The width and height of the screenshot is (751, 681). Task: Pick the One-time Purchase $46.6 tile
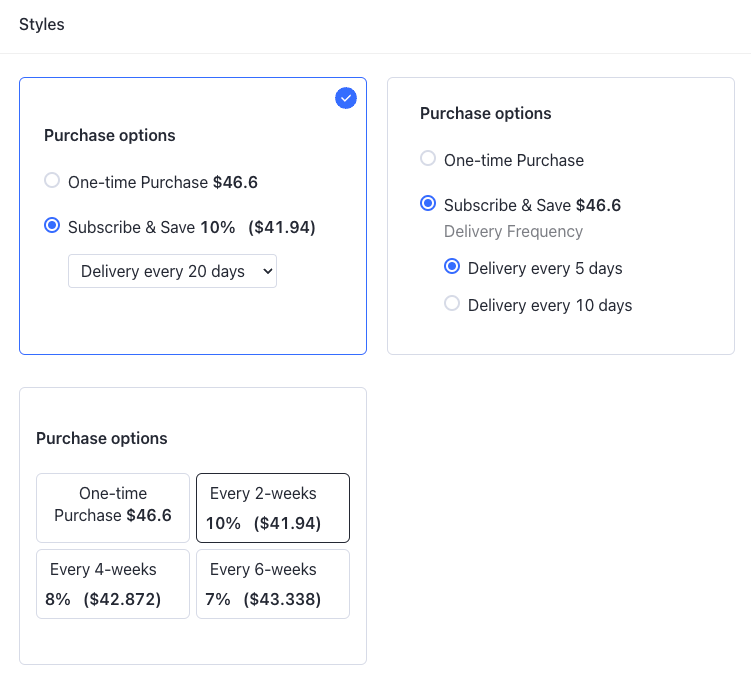(x=113, y=508)
